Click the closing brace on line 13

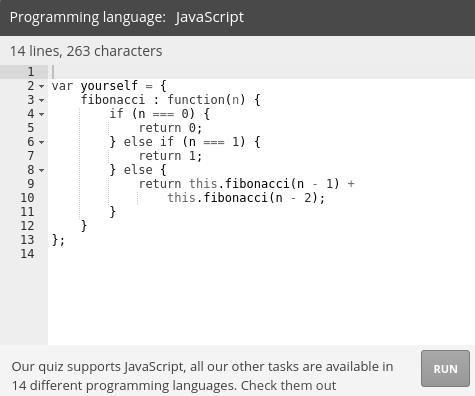pyautogui.click(x=55, y=240)
